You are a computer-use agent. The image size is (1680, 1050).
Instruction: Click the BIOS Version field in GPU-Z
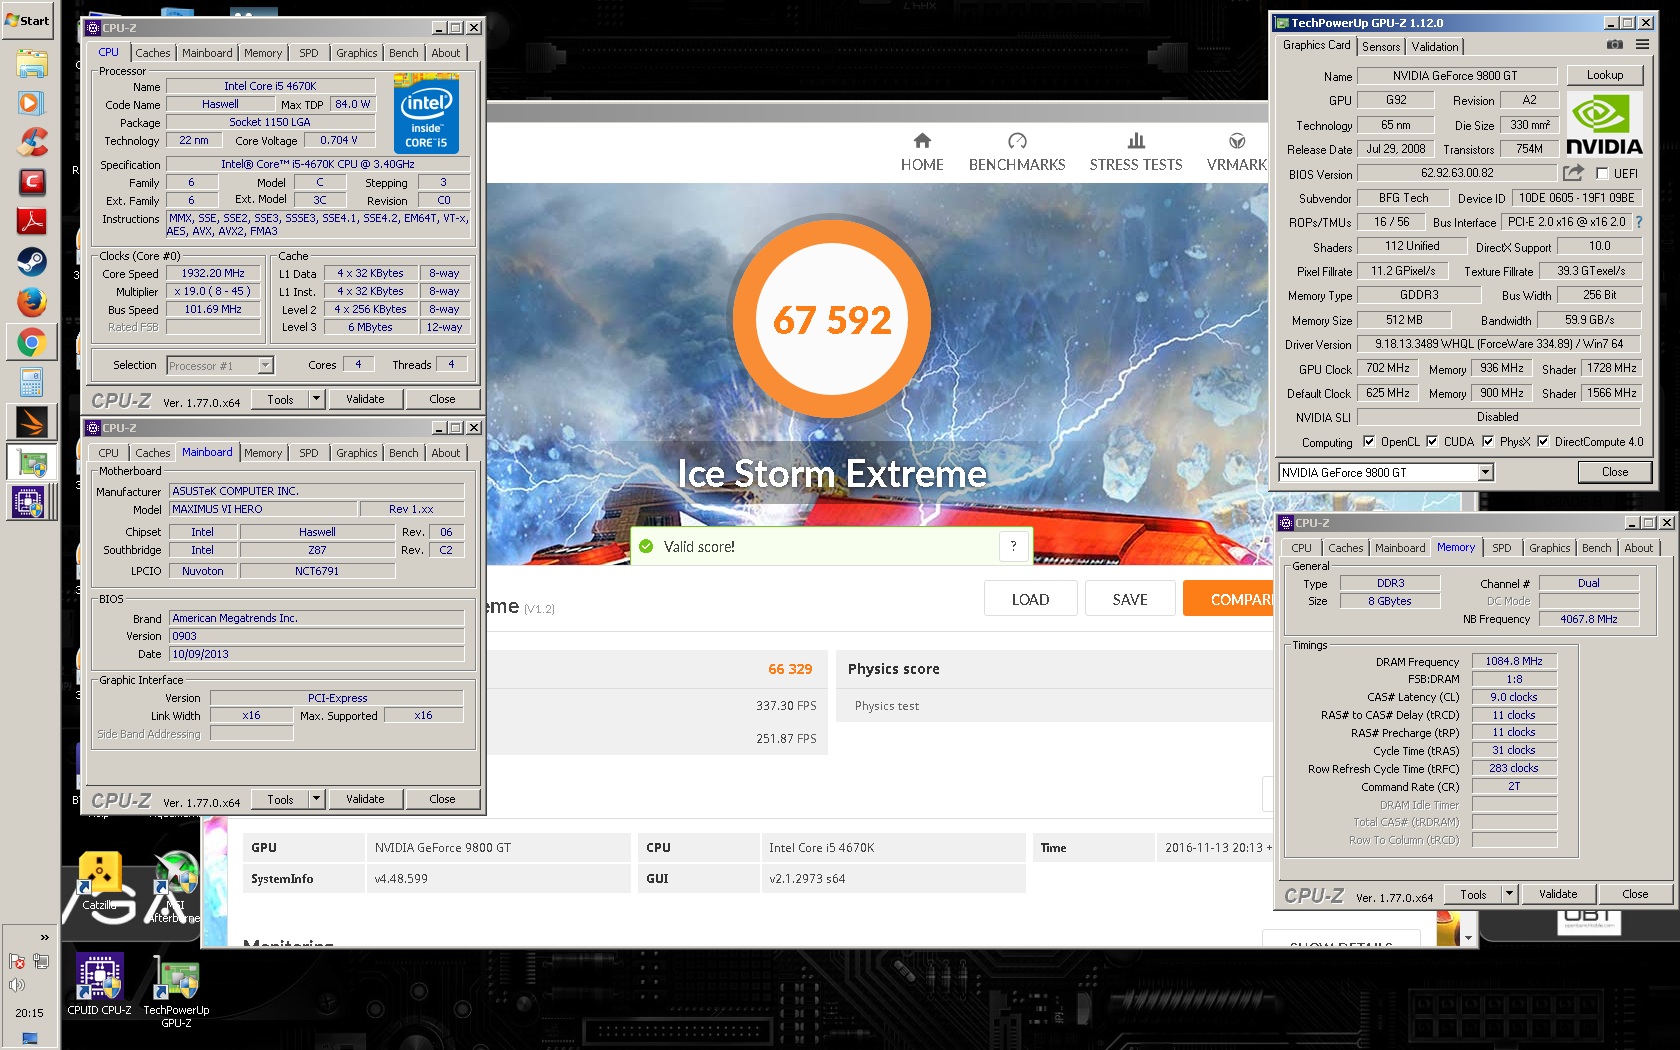(1457, 173)
